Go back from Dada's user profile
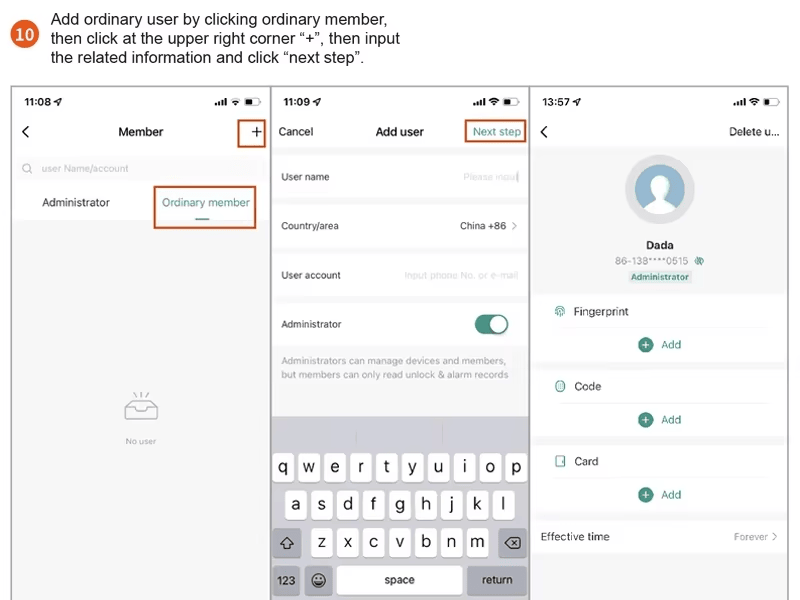800x600 pixels. [x=544, y=132]
